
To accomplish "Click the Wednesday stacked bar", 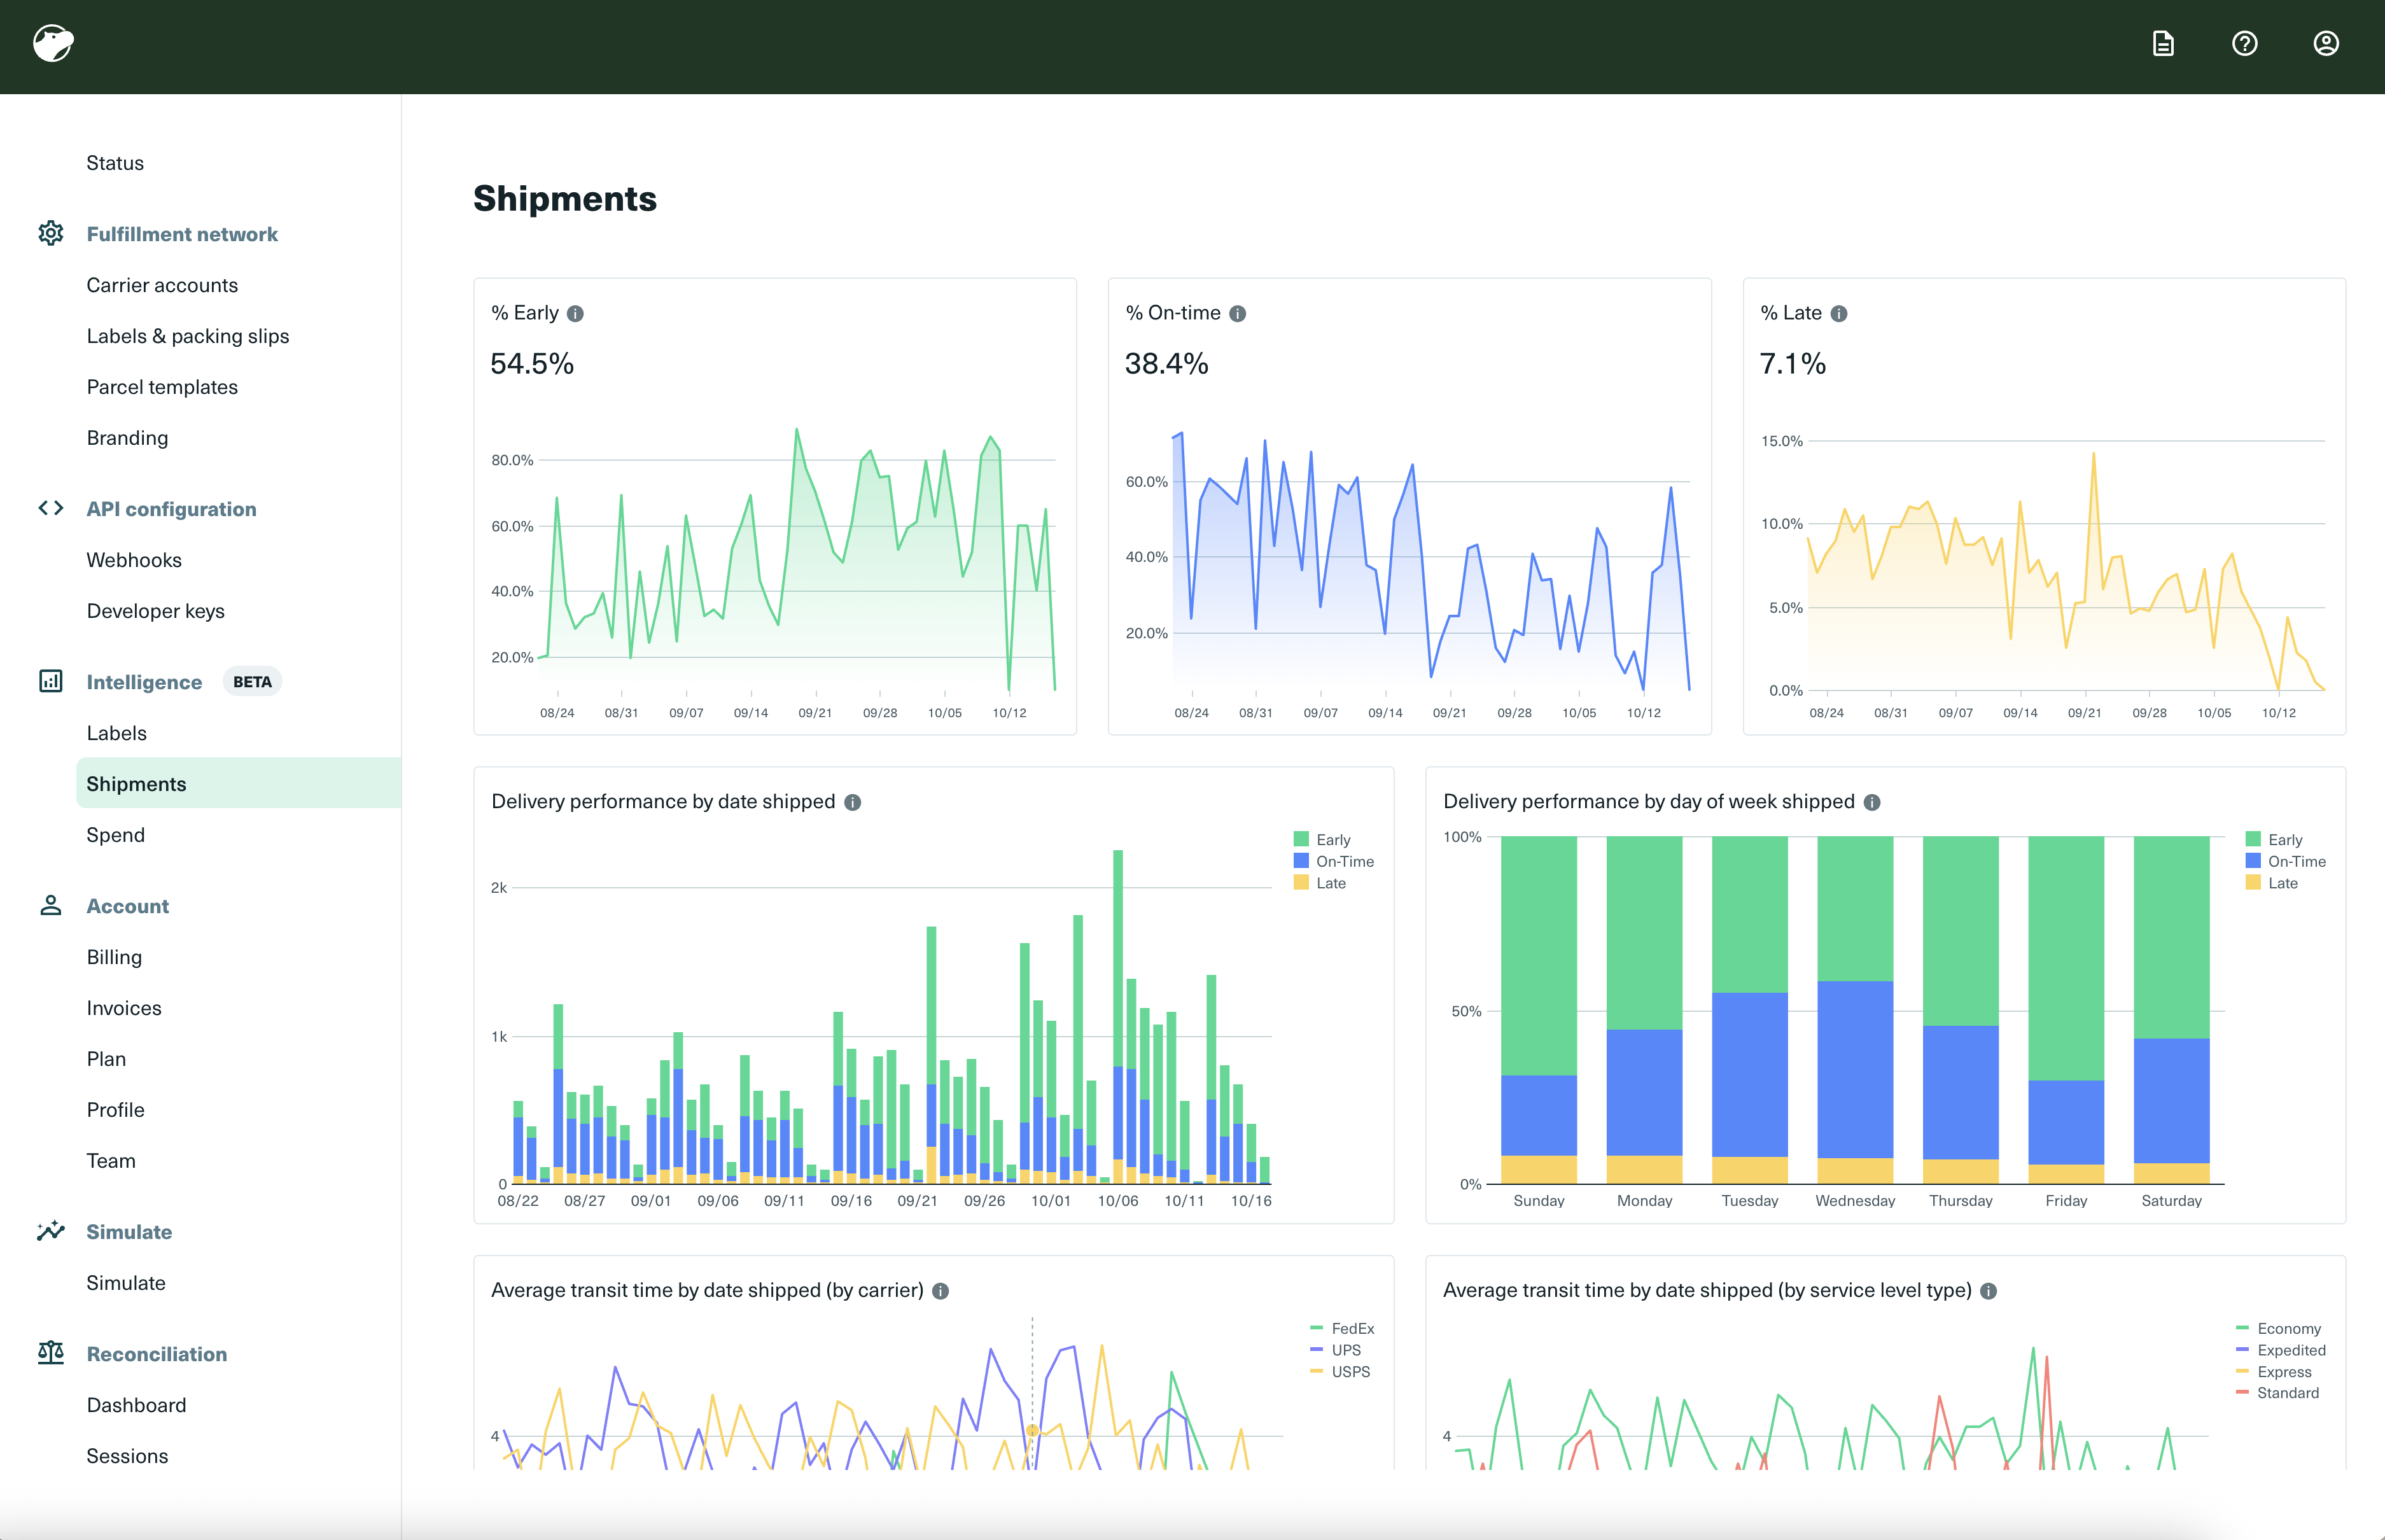I will [x=1854, y=1060].
